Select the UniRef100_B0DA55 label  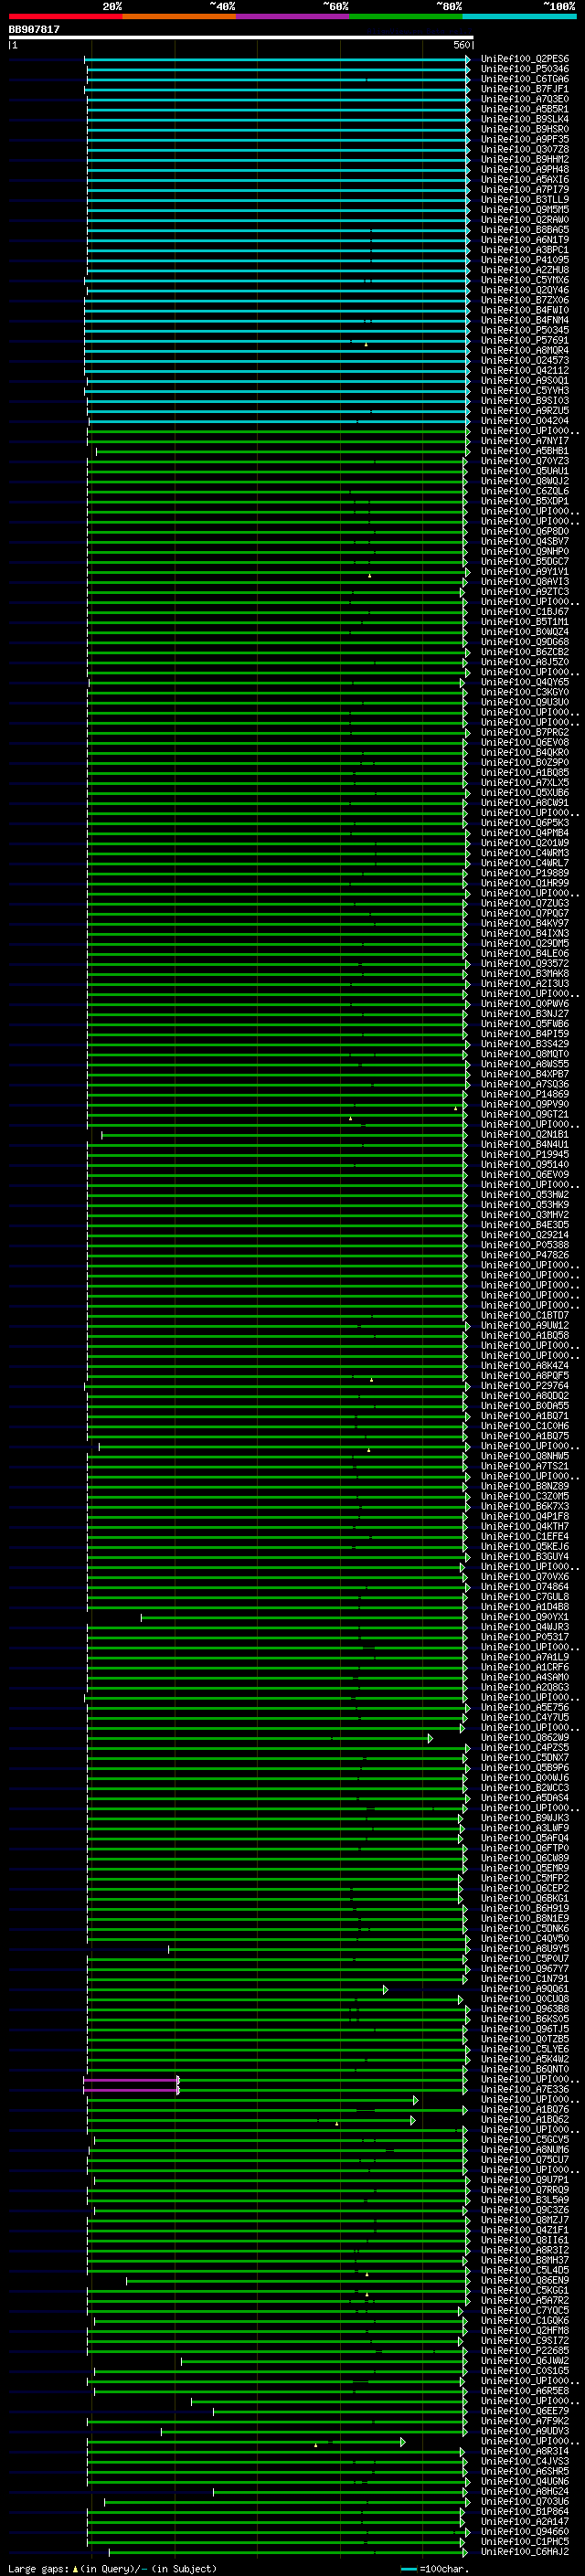[524, 1405]
